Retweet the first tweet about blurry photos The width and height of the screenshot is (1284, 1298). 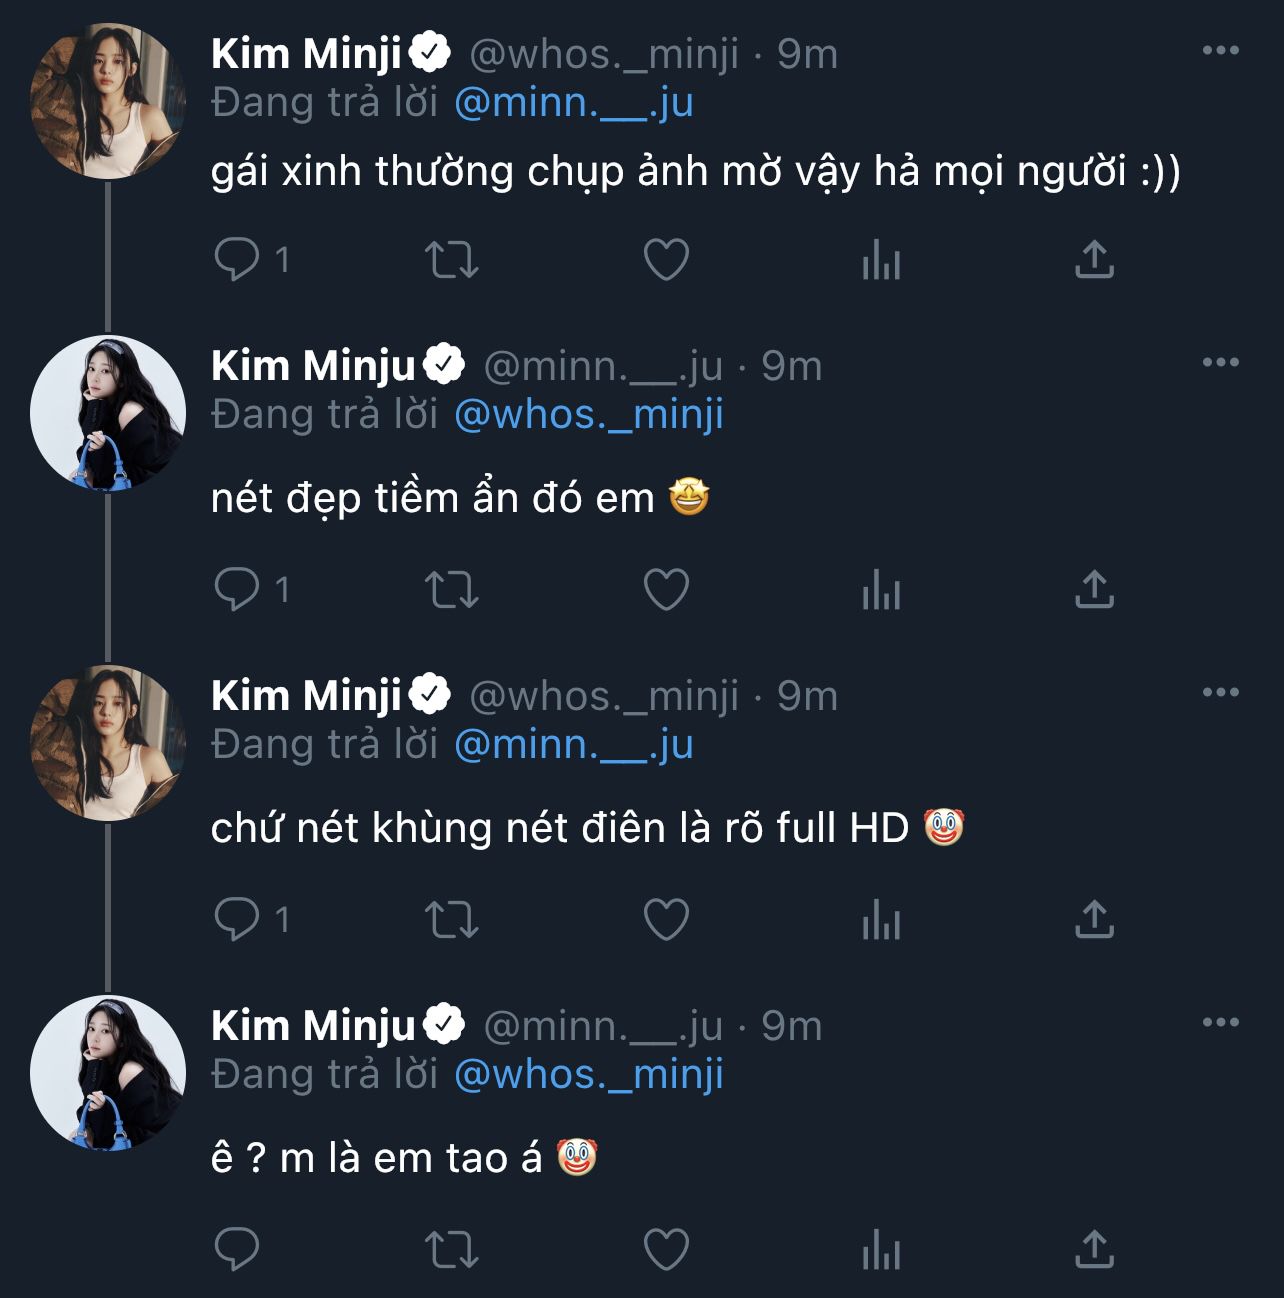coord(452,260)
